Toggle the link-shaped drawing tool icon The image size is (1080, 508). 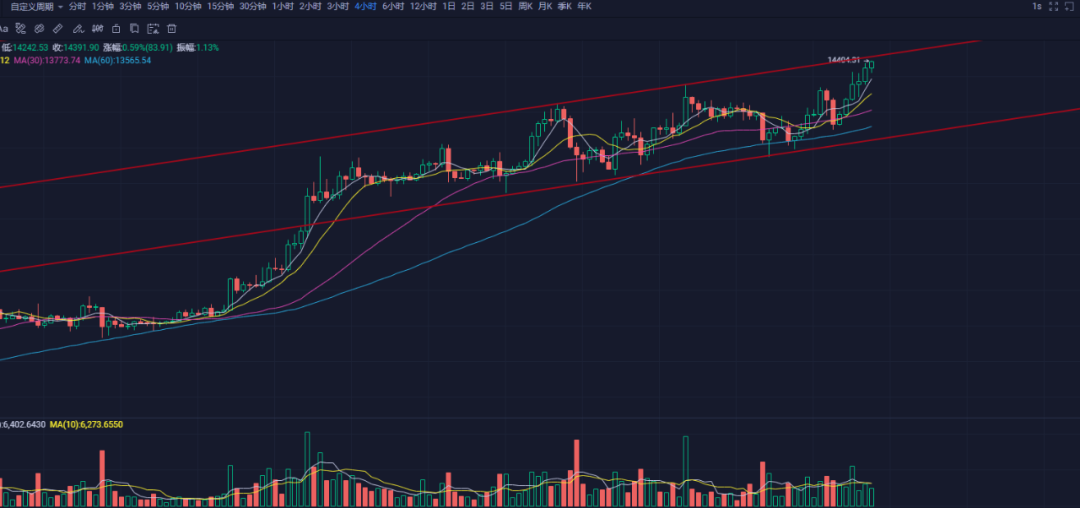39,29
